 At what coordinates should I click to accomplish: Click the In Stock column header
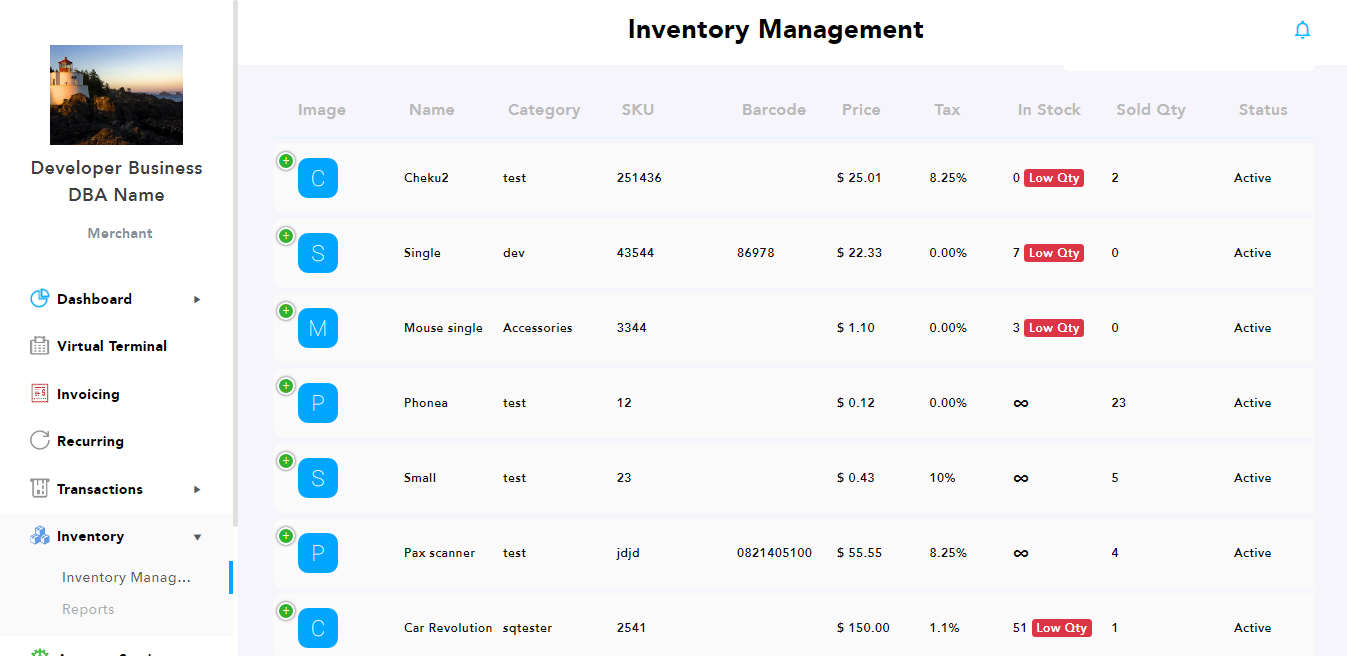1049,110
